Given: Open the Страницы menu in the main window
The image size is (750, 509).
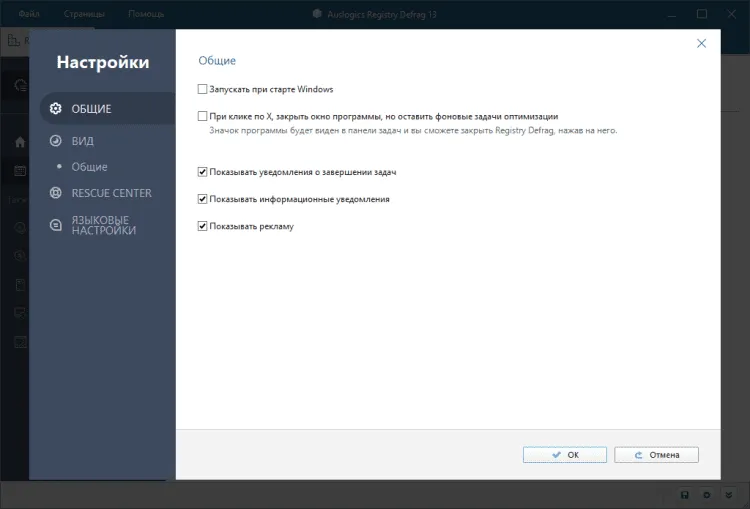Looking at the screenshot, I should (x=84, y=14).
